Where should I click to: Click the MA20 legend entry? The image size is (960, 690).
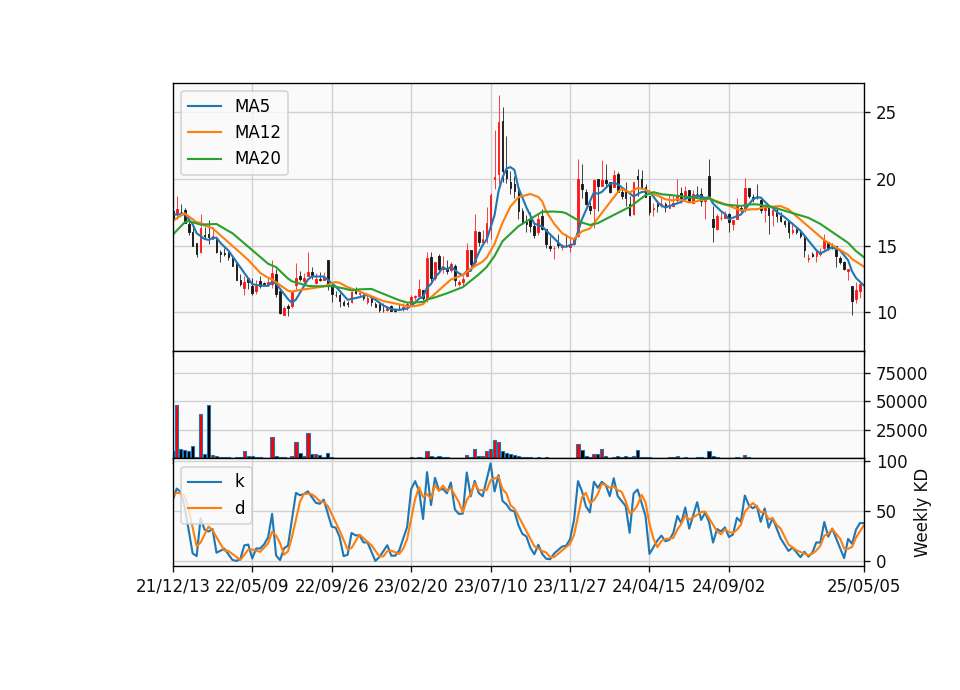tap(233, 158)
